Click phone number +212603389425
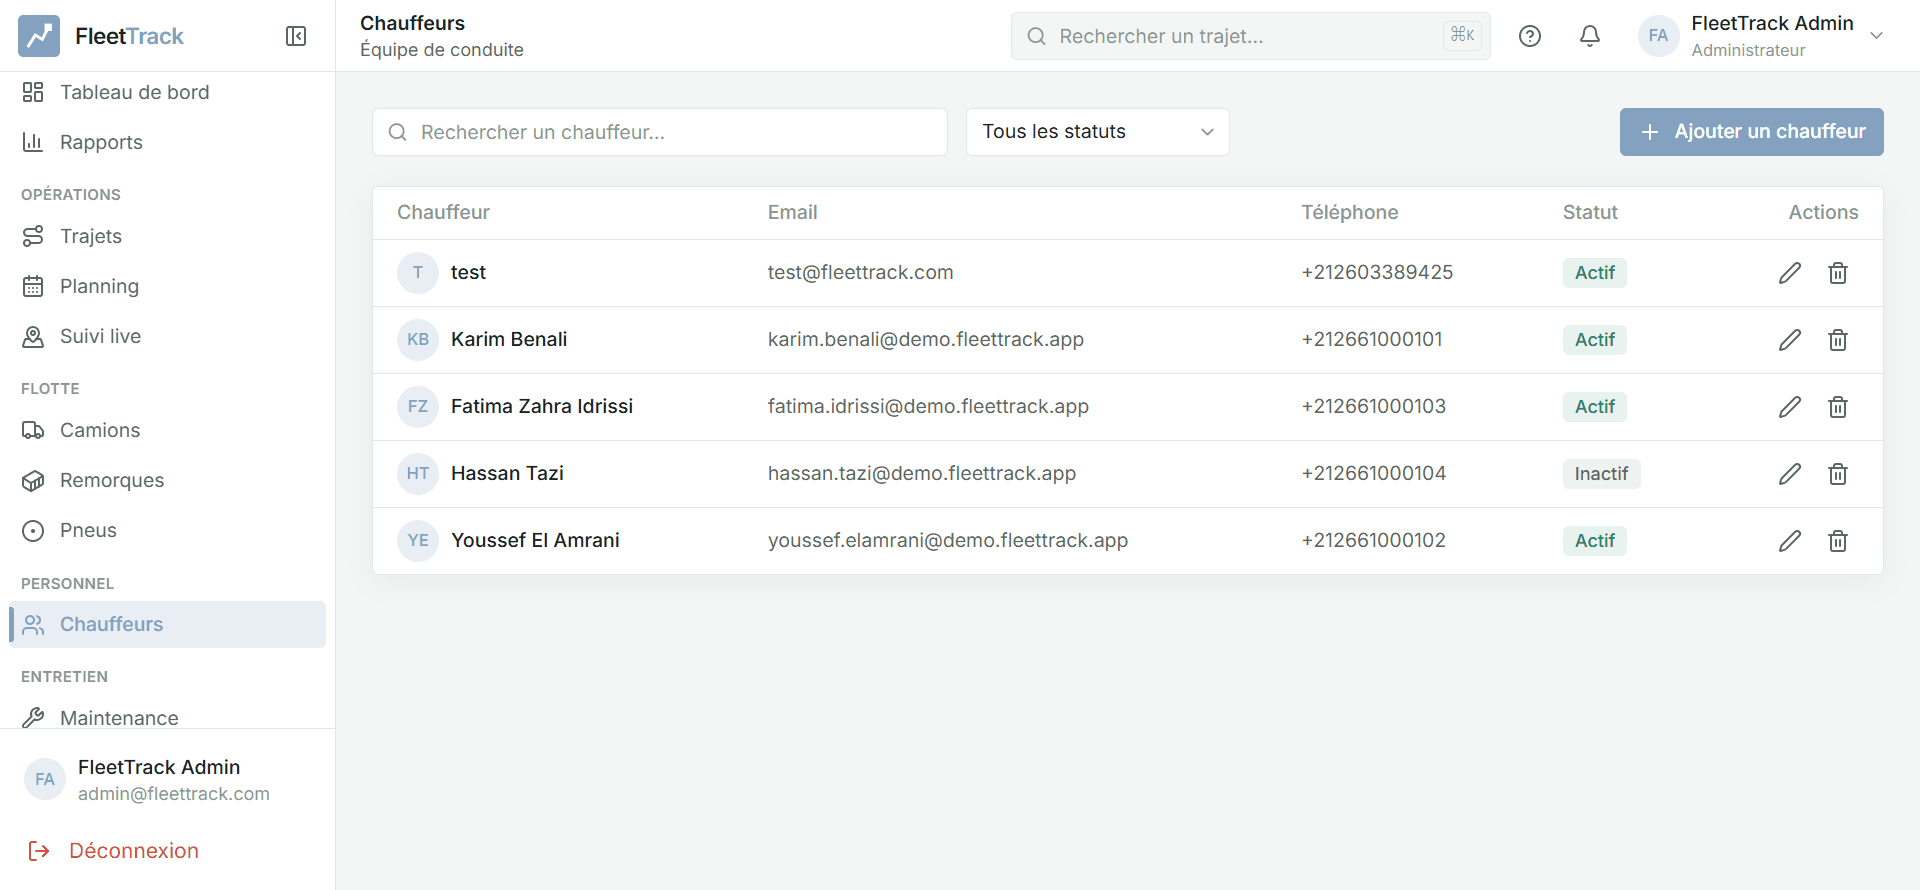The width and height of the screenshot is (1920, 890). pos(1377,273)
